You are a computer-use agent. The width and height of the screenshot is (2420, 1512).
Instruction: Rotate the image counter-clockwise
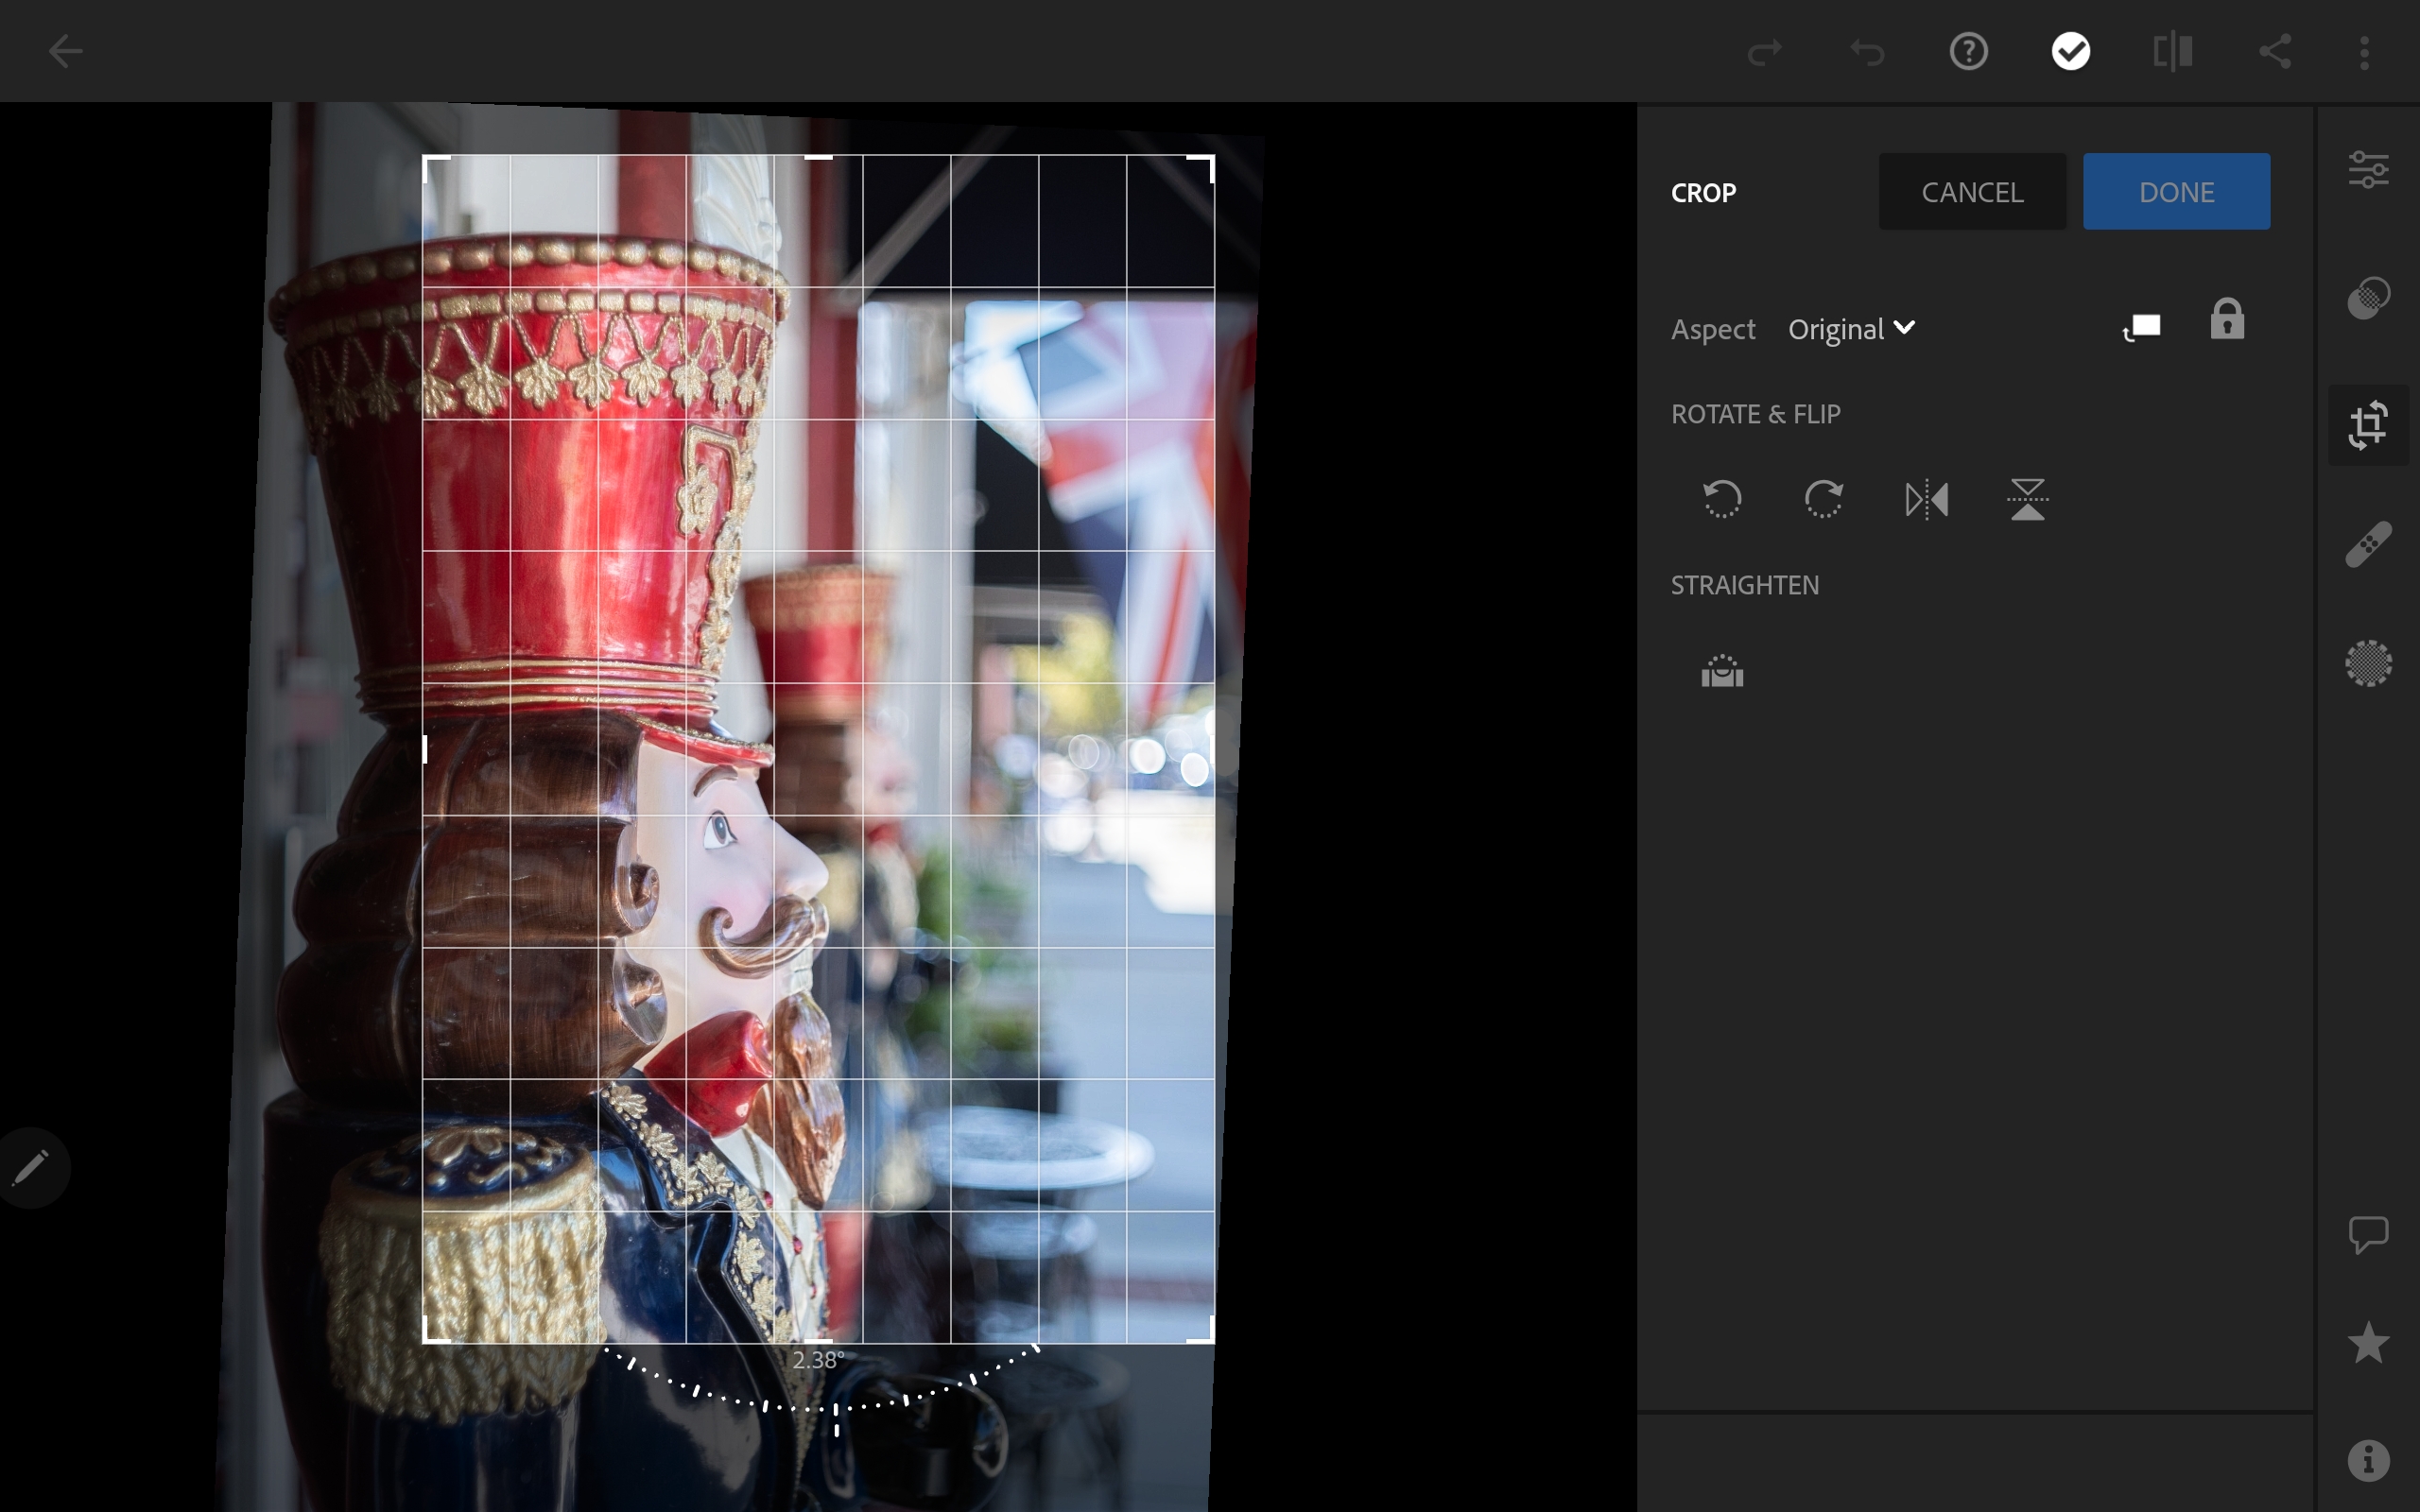pos(1722,498)
